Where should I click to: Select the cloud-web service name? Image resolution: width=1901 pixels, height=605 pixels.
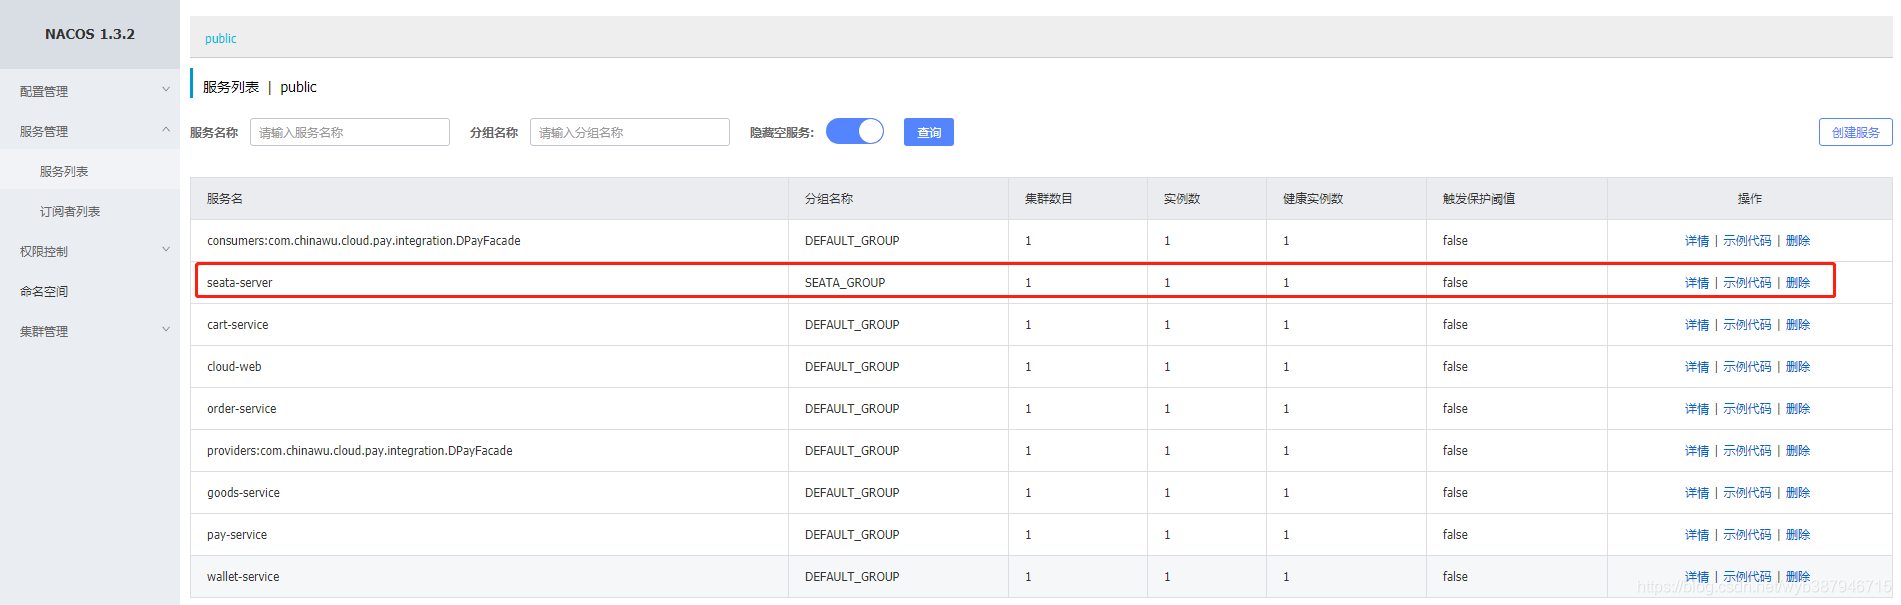point(234,367)
